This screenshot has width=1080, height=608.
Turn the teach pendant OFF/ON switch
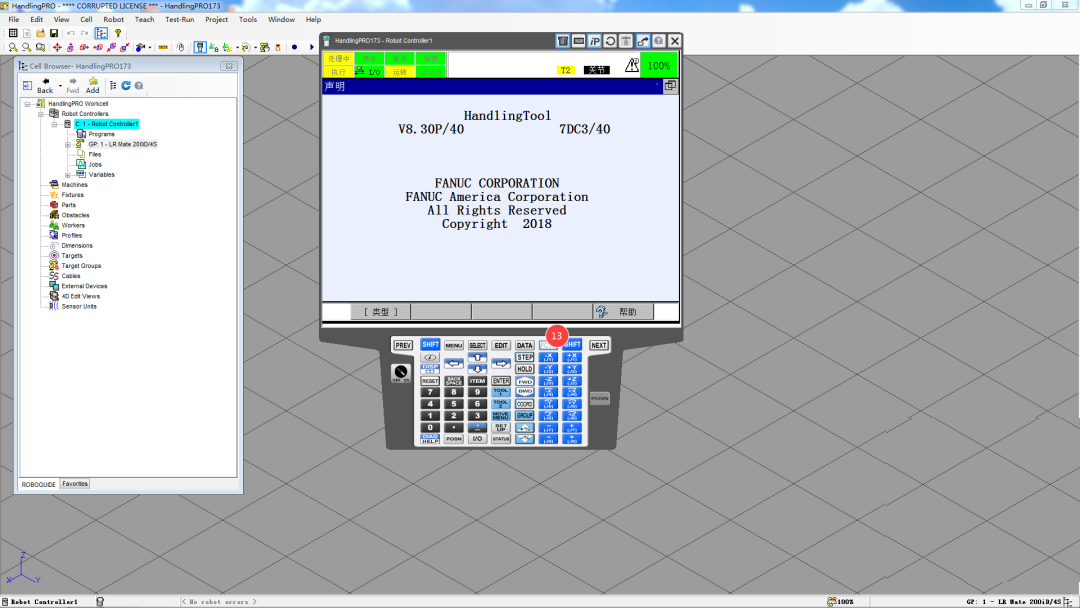click(401, 373)
